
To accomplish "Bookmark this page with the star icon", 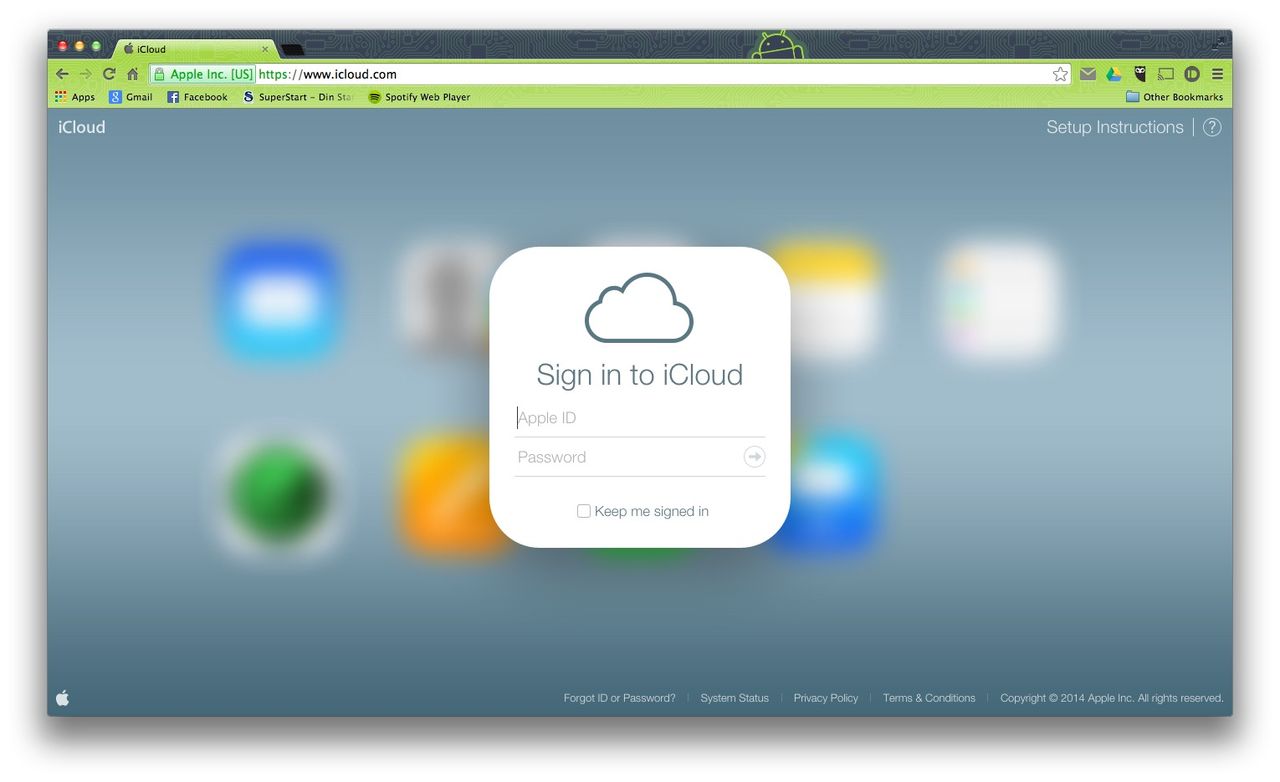I will click(1060, 74).
